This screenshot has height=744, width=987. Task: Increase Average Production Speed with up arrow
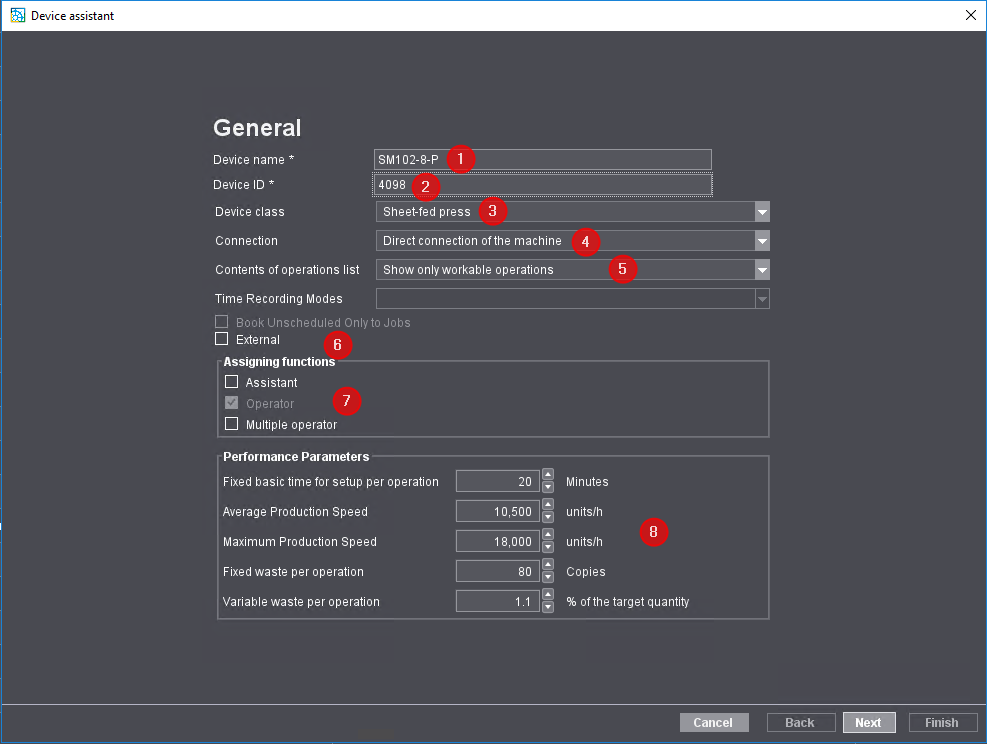(x=548, y=506)
